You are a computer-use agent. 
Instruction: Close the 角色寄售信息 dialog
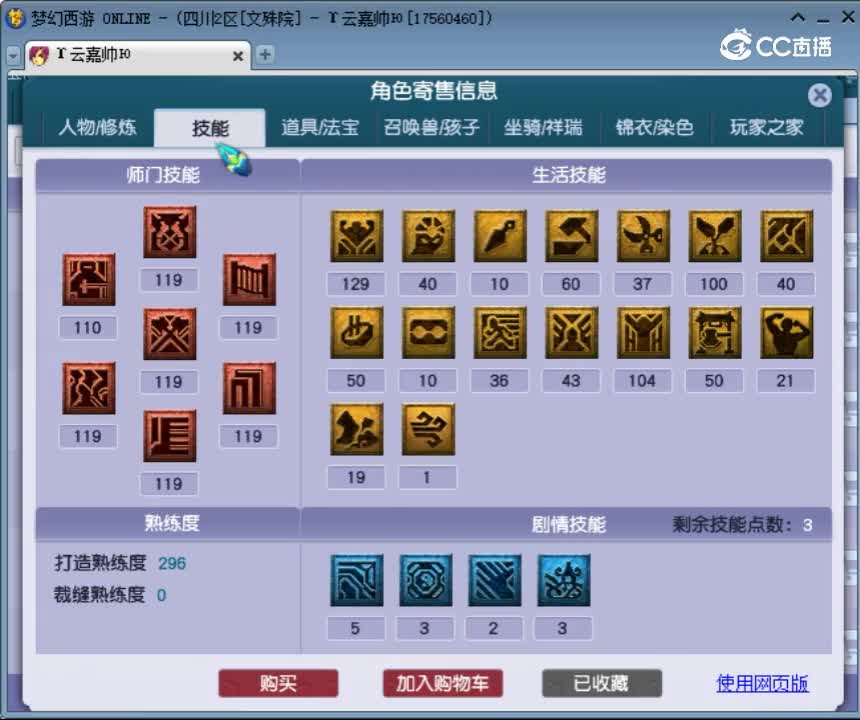click(x=819, y=95)
